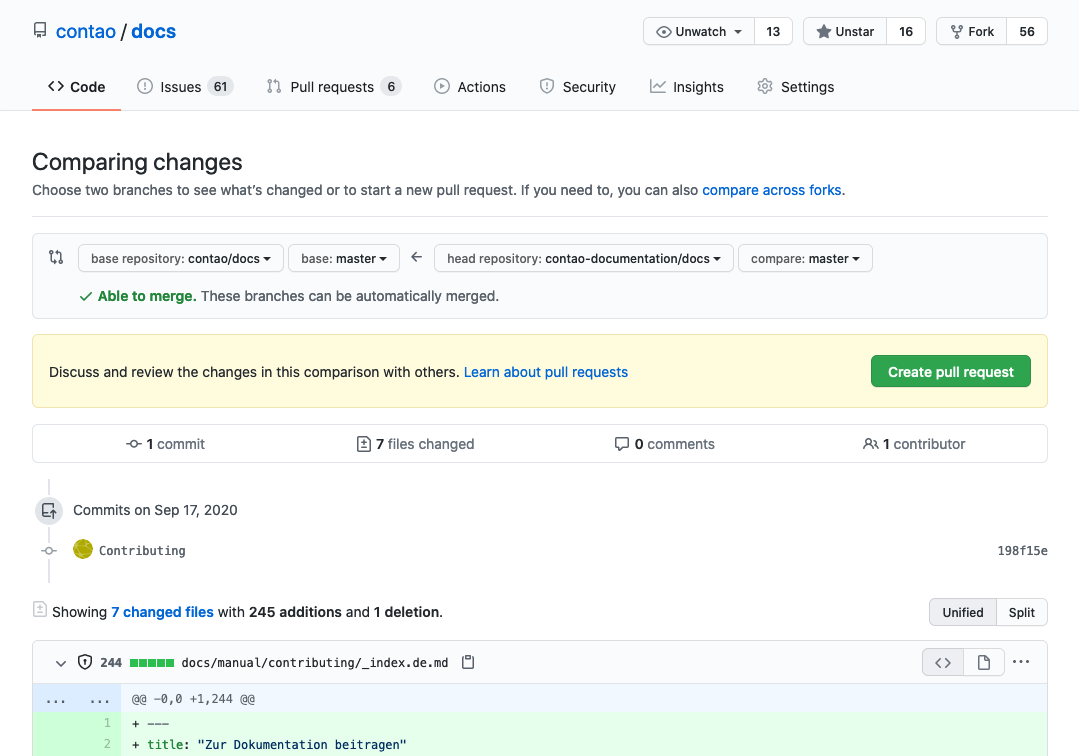Open the Unwatch notifications dropdown

698,32
